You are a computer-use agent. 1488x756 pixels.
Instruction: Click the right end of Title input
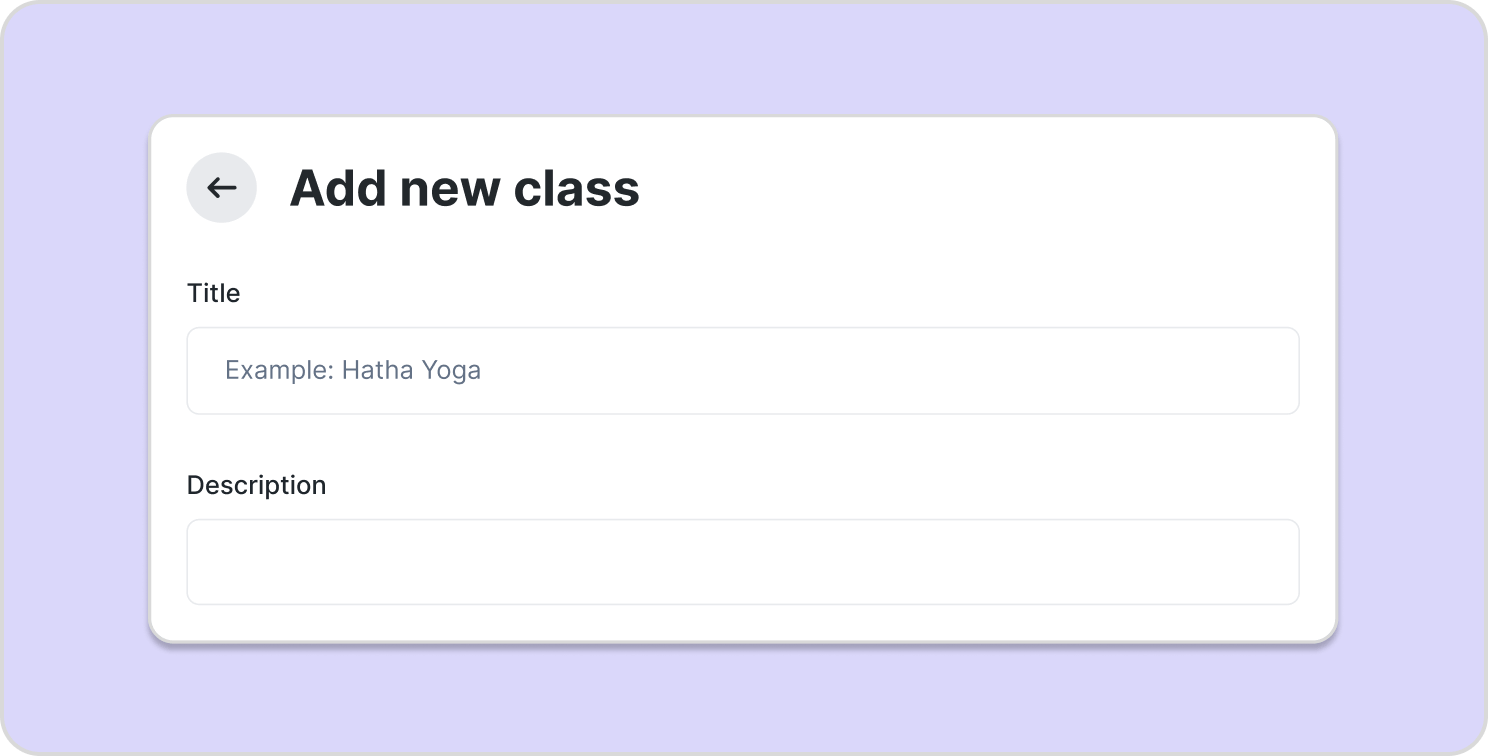[x=1270, y=371]
